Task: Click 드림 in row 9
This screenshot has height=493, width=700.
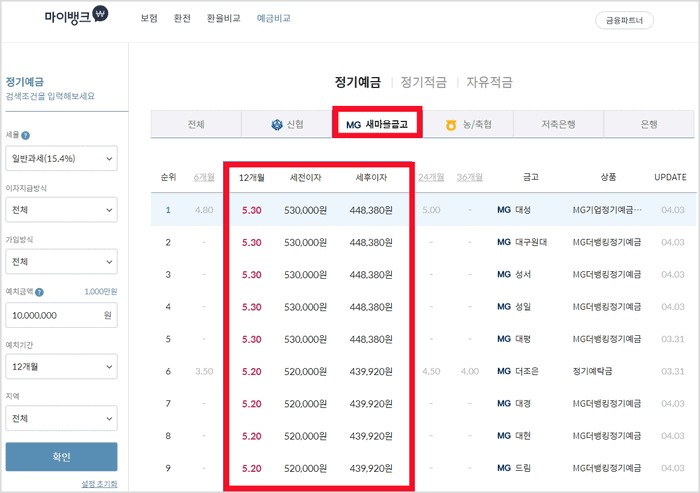Action: [x=523, y=468]
